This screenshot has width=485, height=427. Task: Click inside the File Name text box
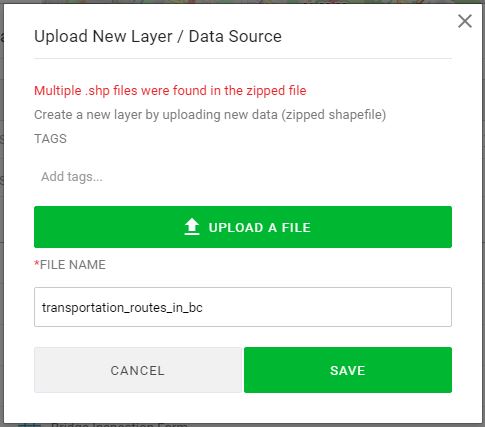tap(243, 307)
